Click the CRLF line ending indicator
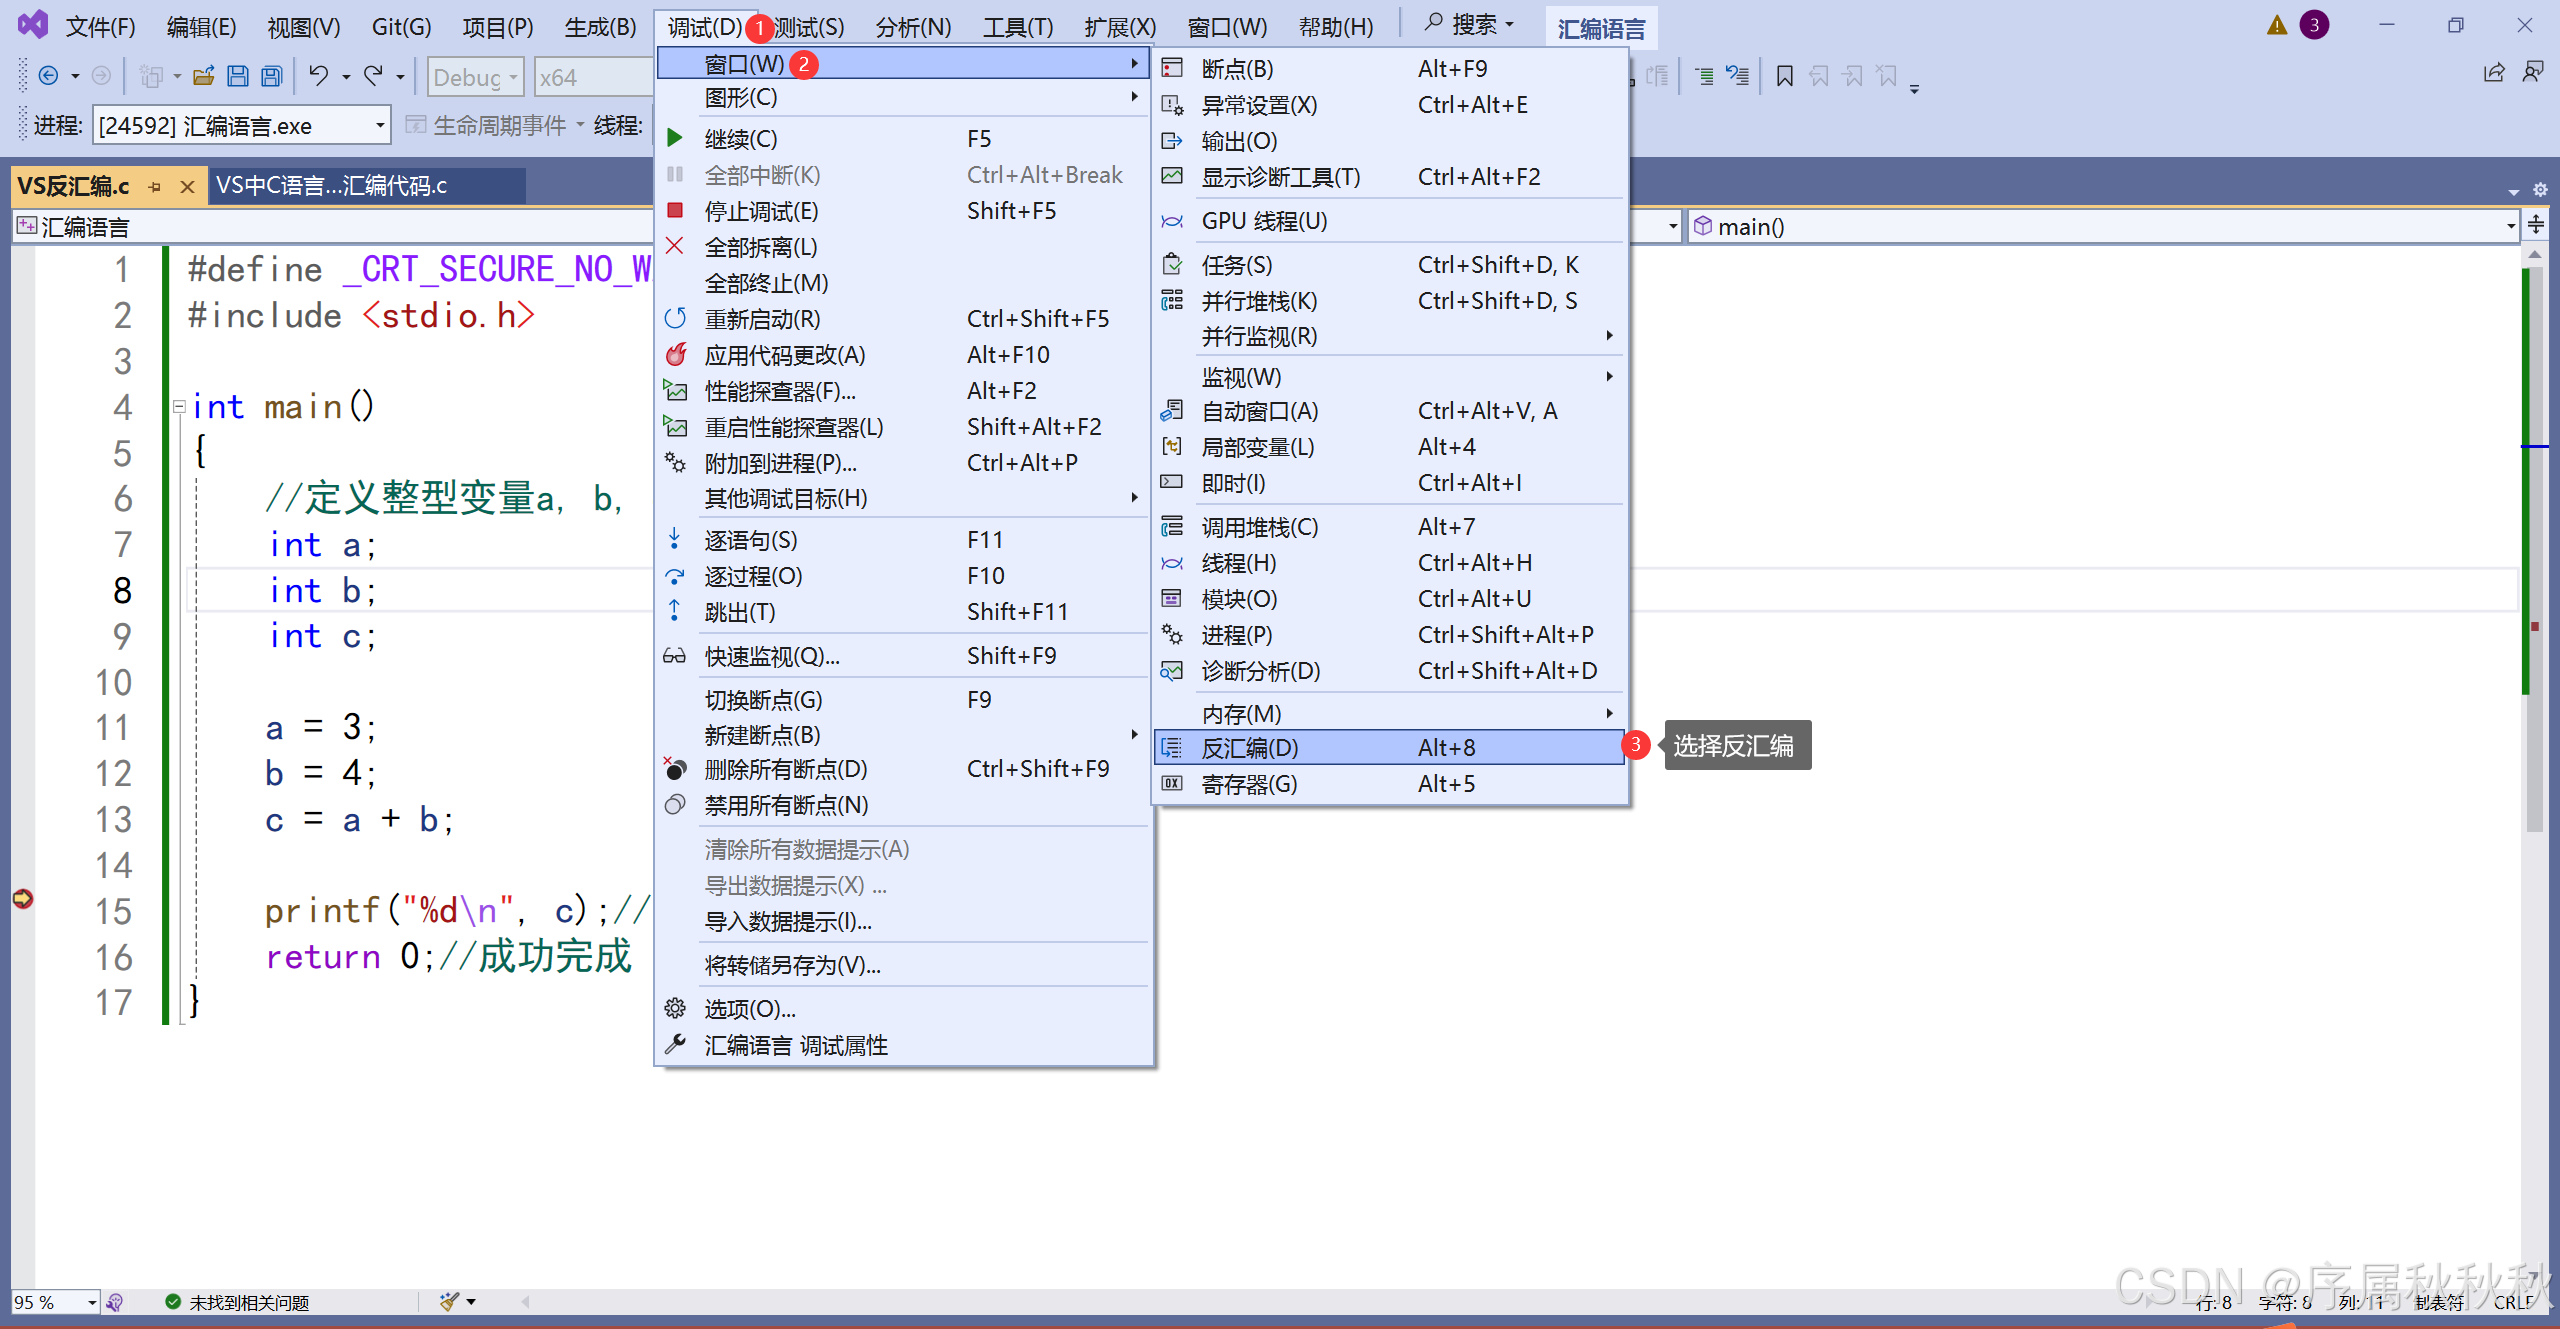 pos(2514,1302)
